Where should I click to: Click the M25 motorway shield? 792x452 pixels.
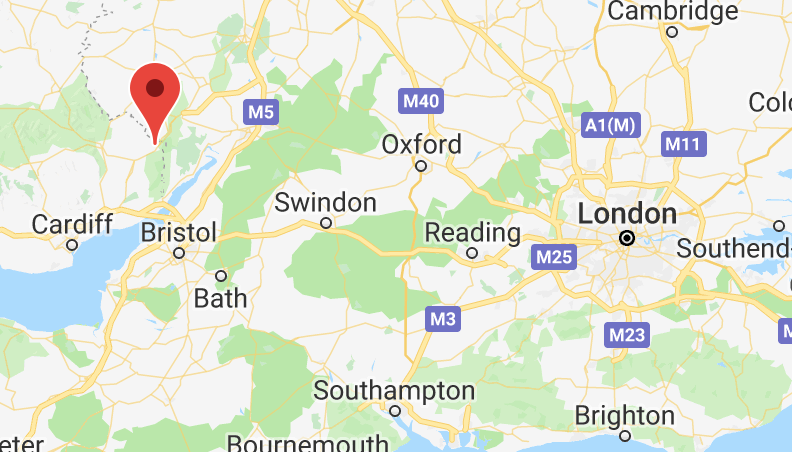(x=554, y=257)
